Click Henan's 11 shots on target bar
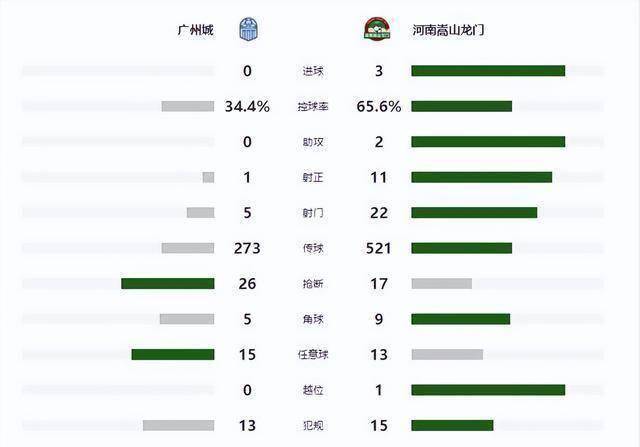640x447 pixels. (x=482, y=177)
